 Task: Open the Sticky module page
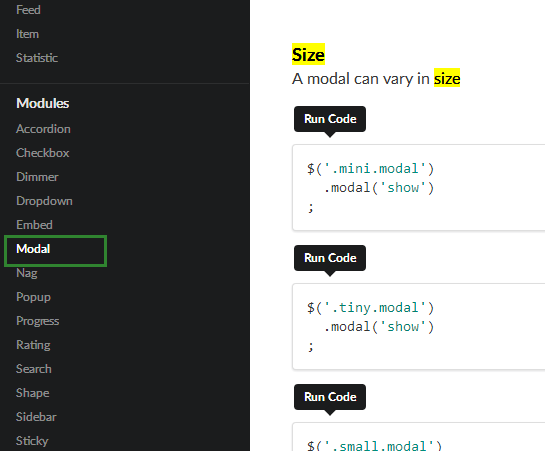pyautogui.click(x=32, y=441)
